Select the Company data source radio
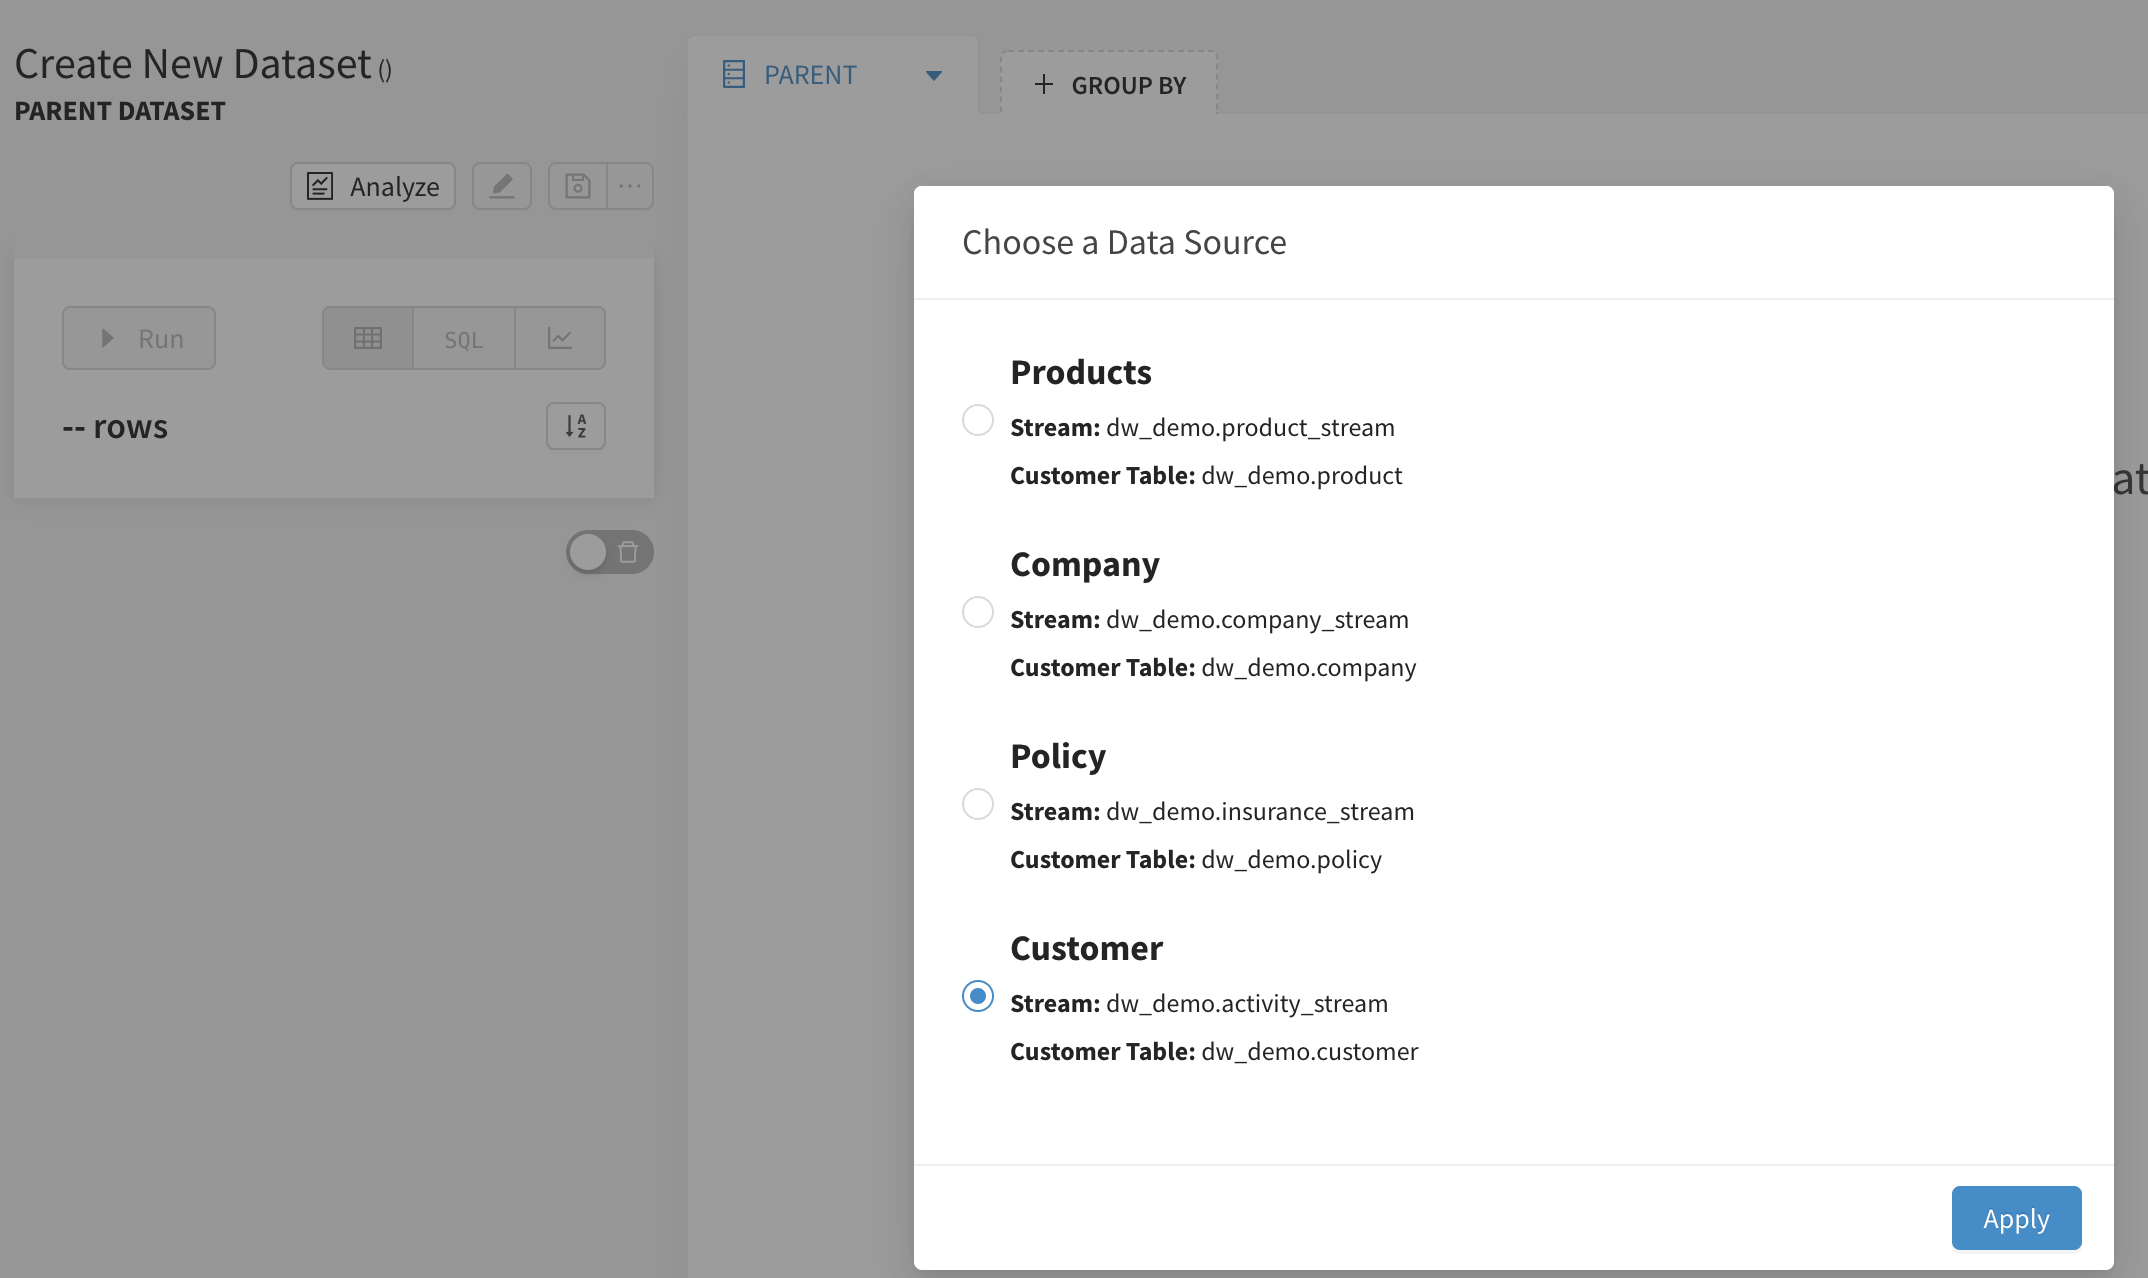 point(977,612)
